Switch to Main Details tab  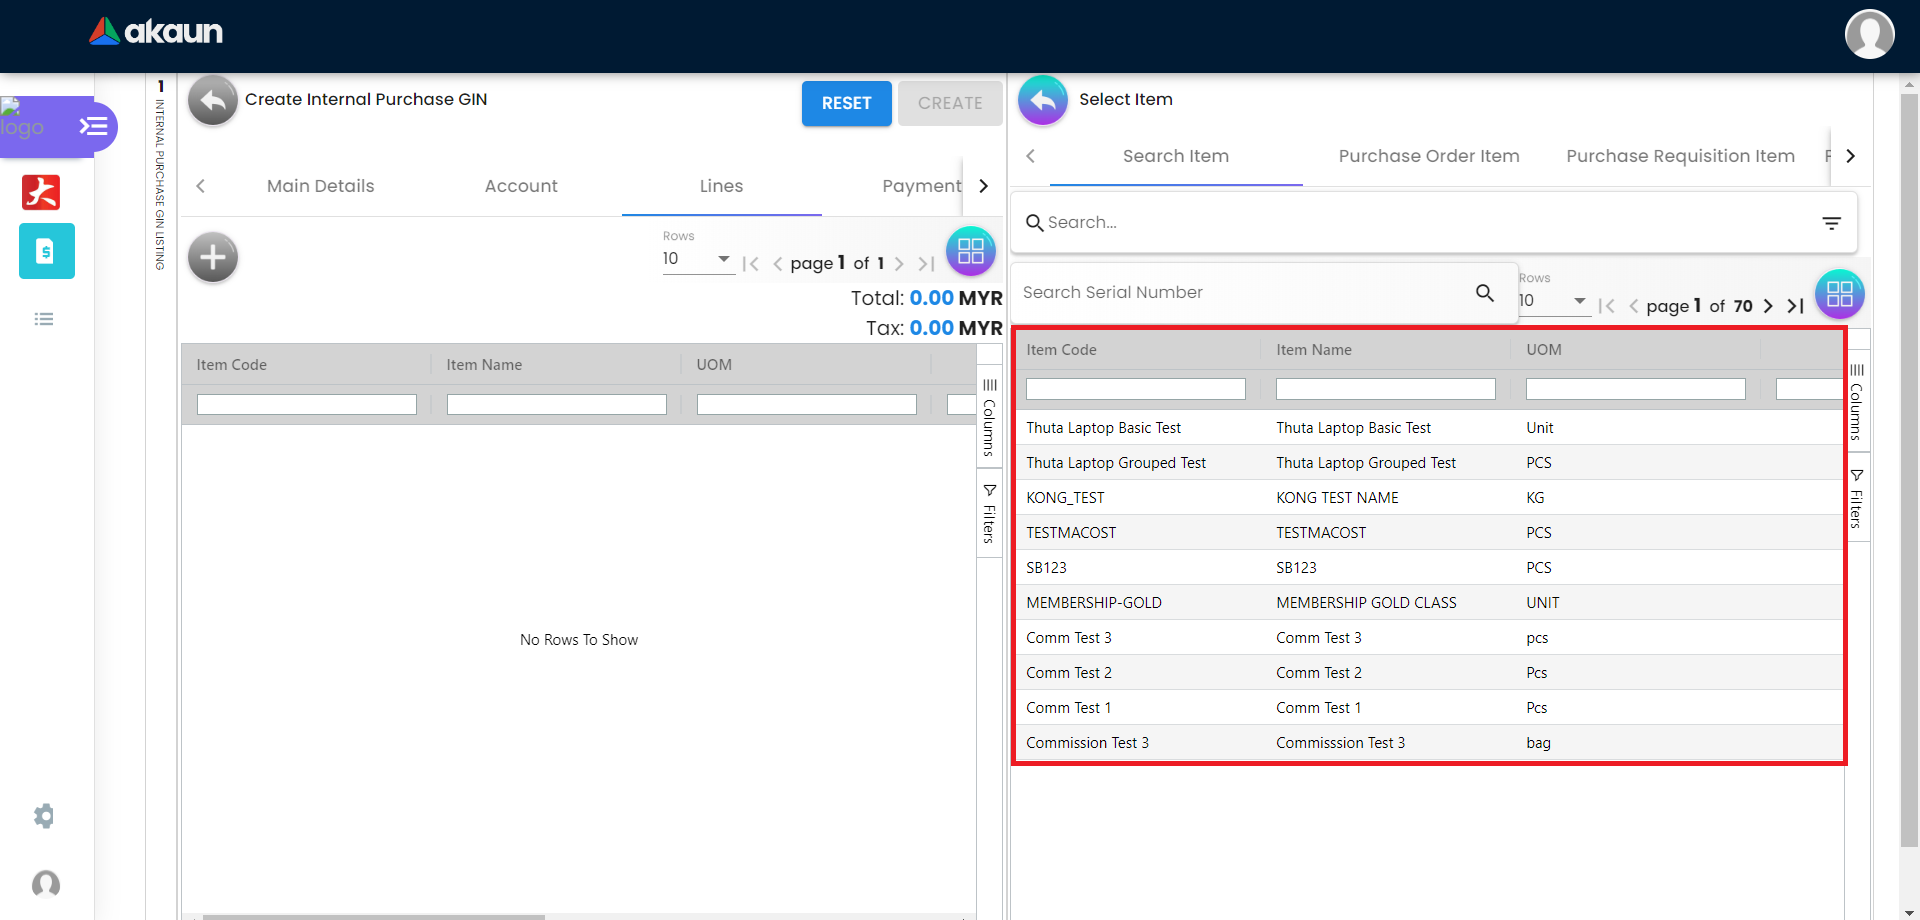coord(320,186)
